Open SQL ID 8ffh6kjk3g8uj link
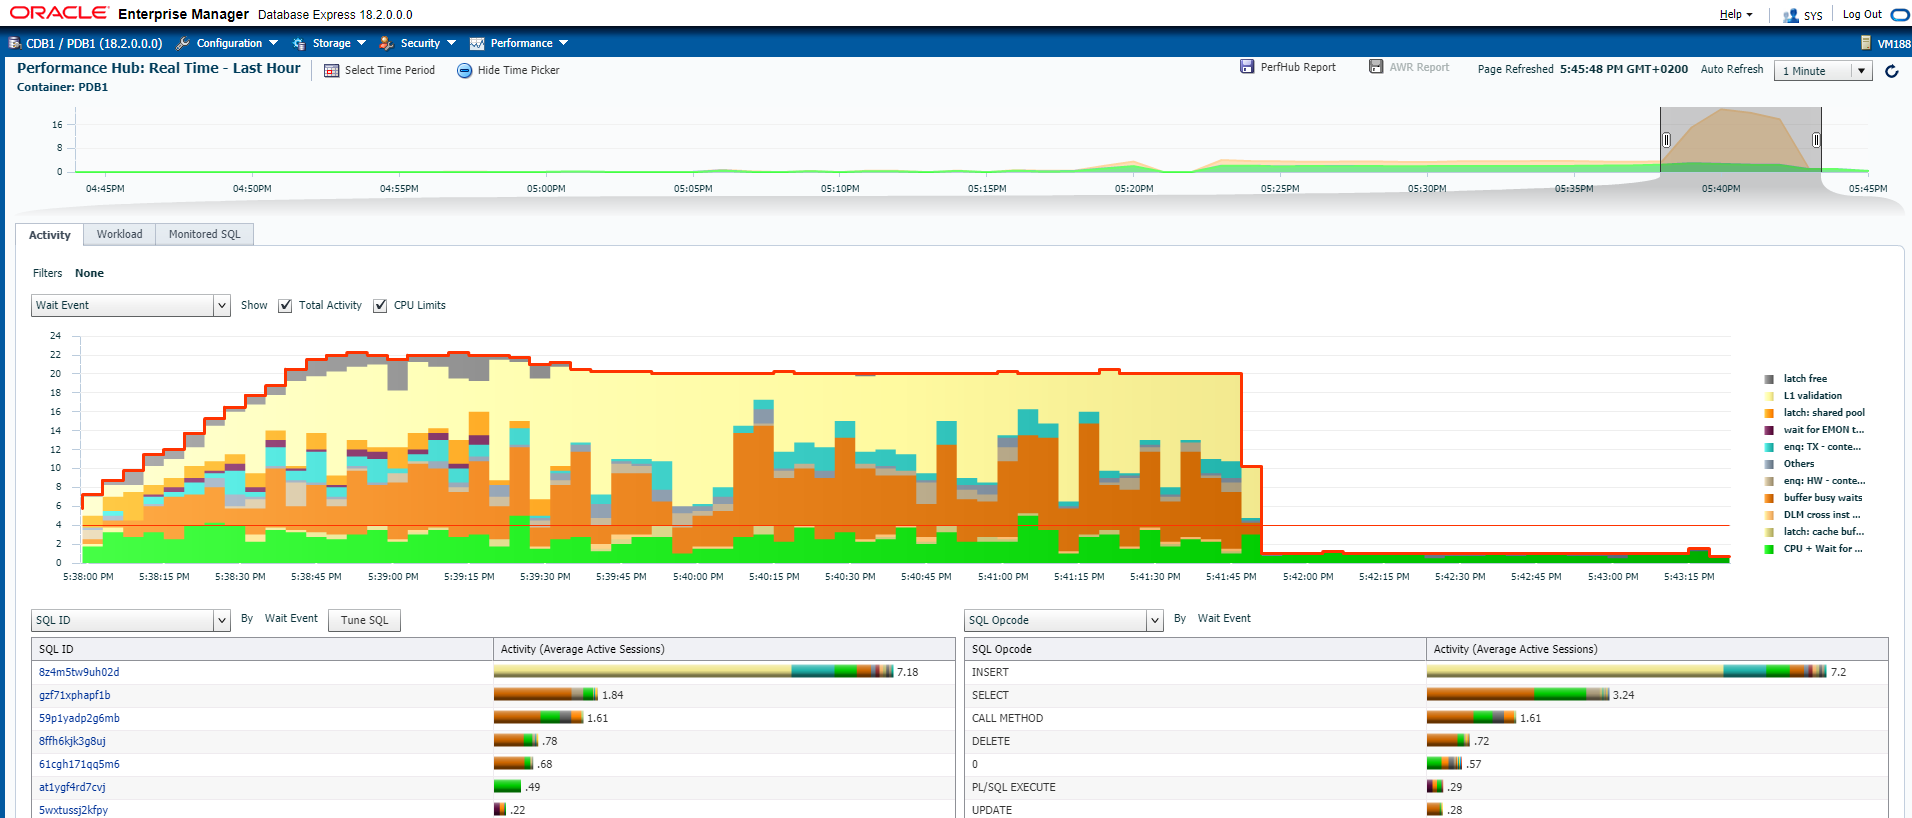This screenshot has height=818, width=1912. pyautogui.click(x=72, y=741)
